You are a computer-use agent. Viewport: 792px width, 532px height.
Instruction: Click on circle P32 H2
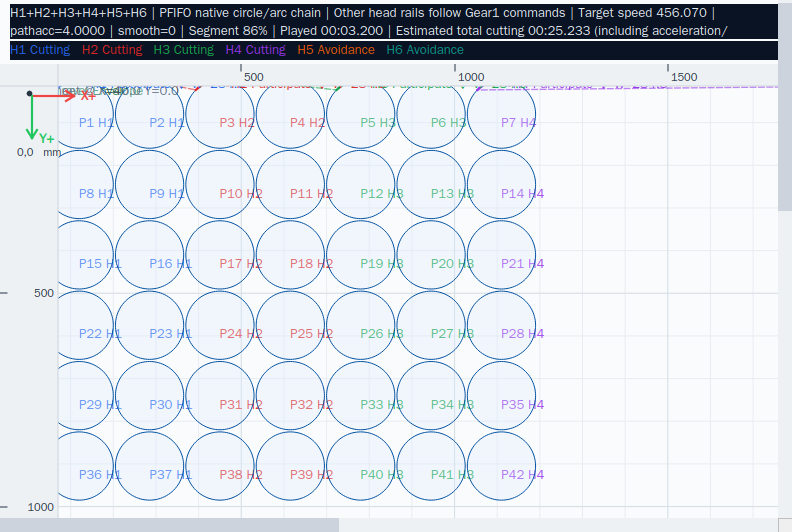290,396
